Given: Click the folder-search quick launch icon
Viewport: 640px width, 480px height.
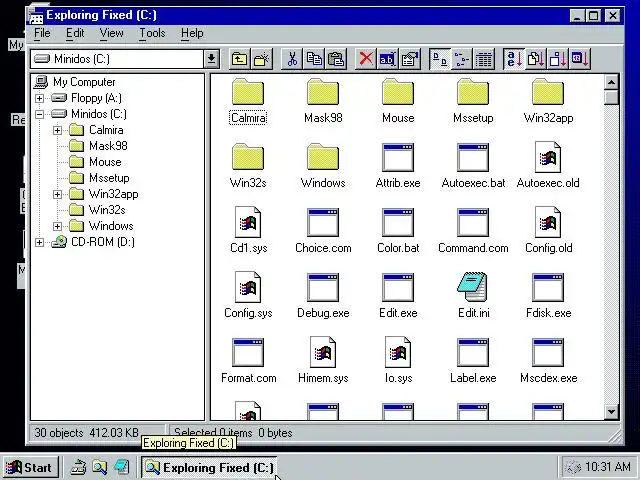Looking at the screenshot, I should (99, 467).
